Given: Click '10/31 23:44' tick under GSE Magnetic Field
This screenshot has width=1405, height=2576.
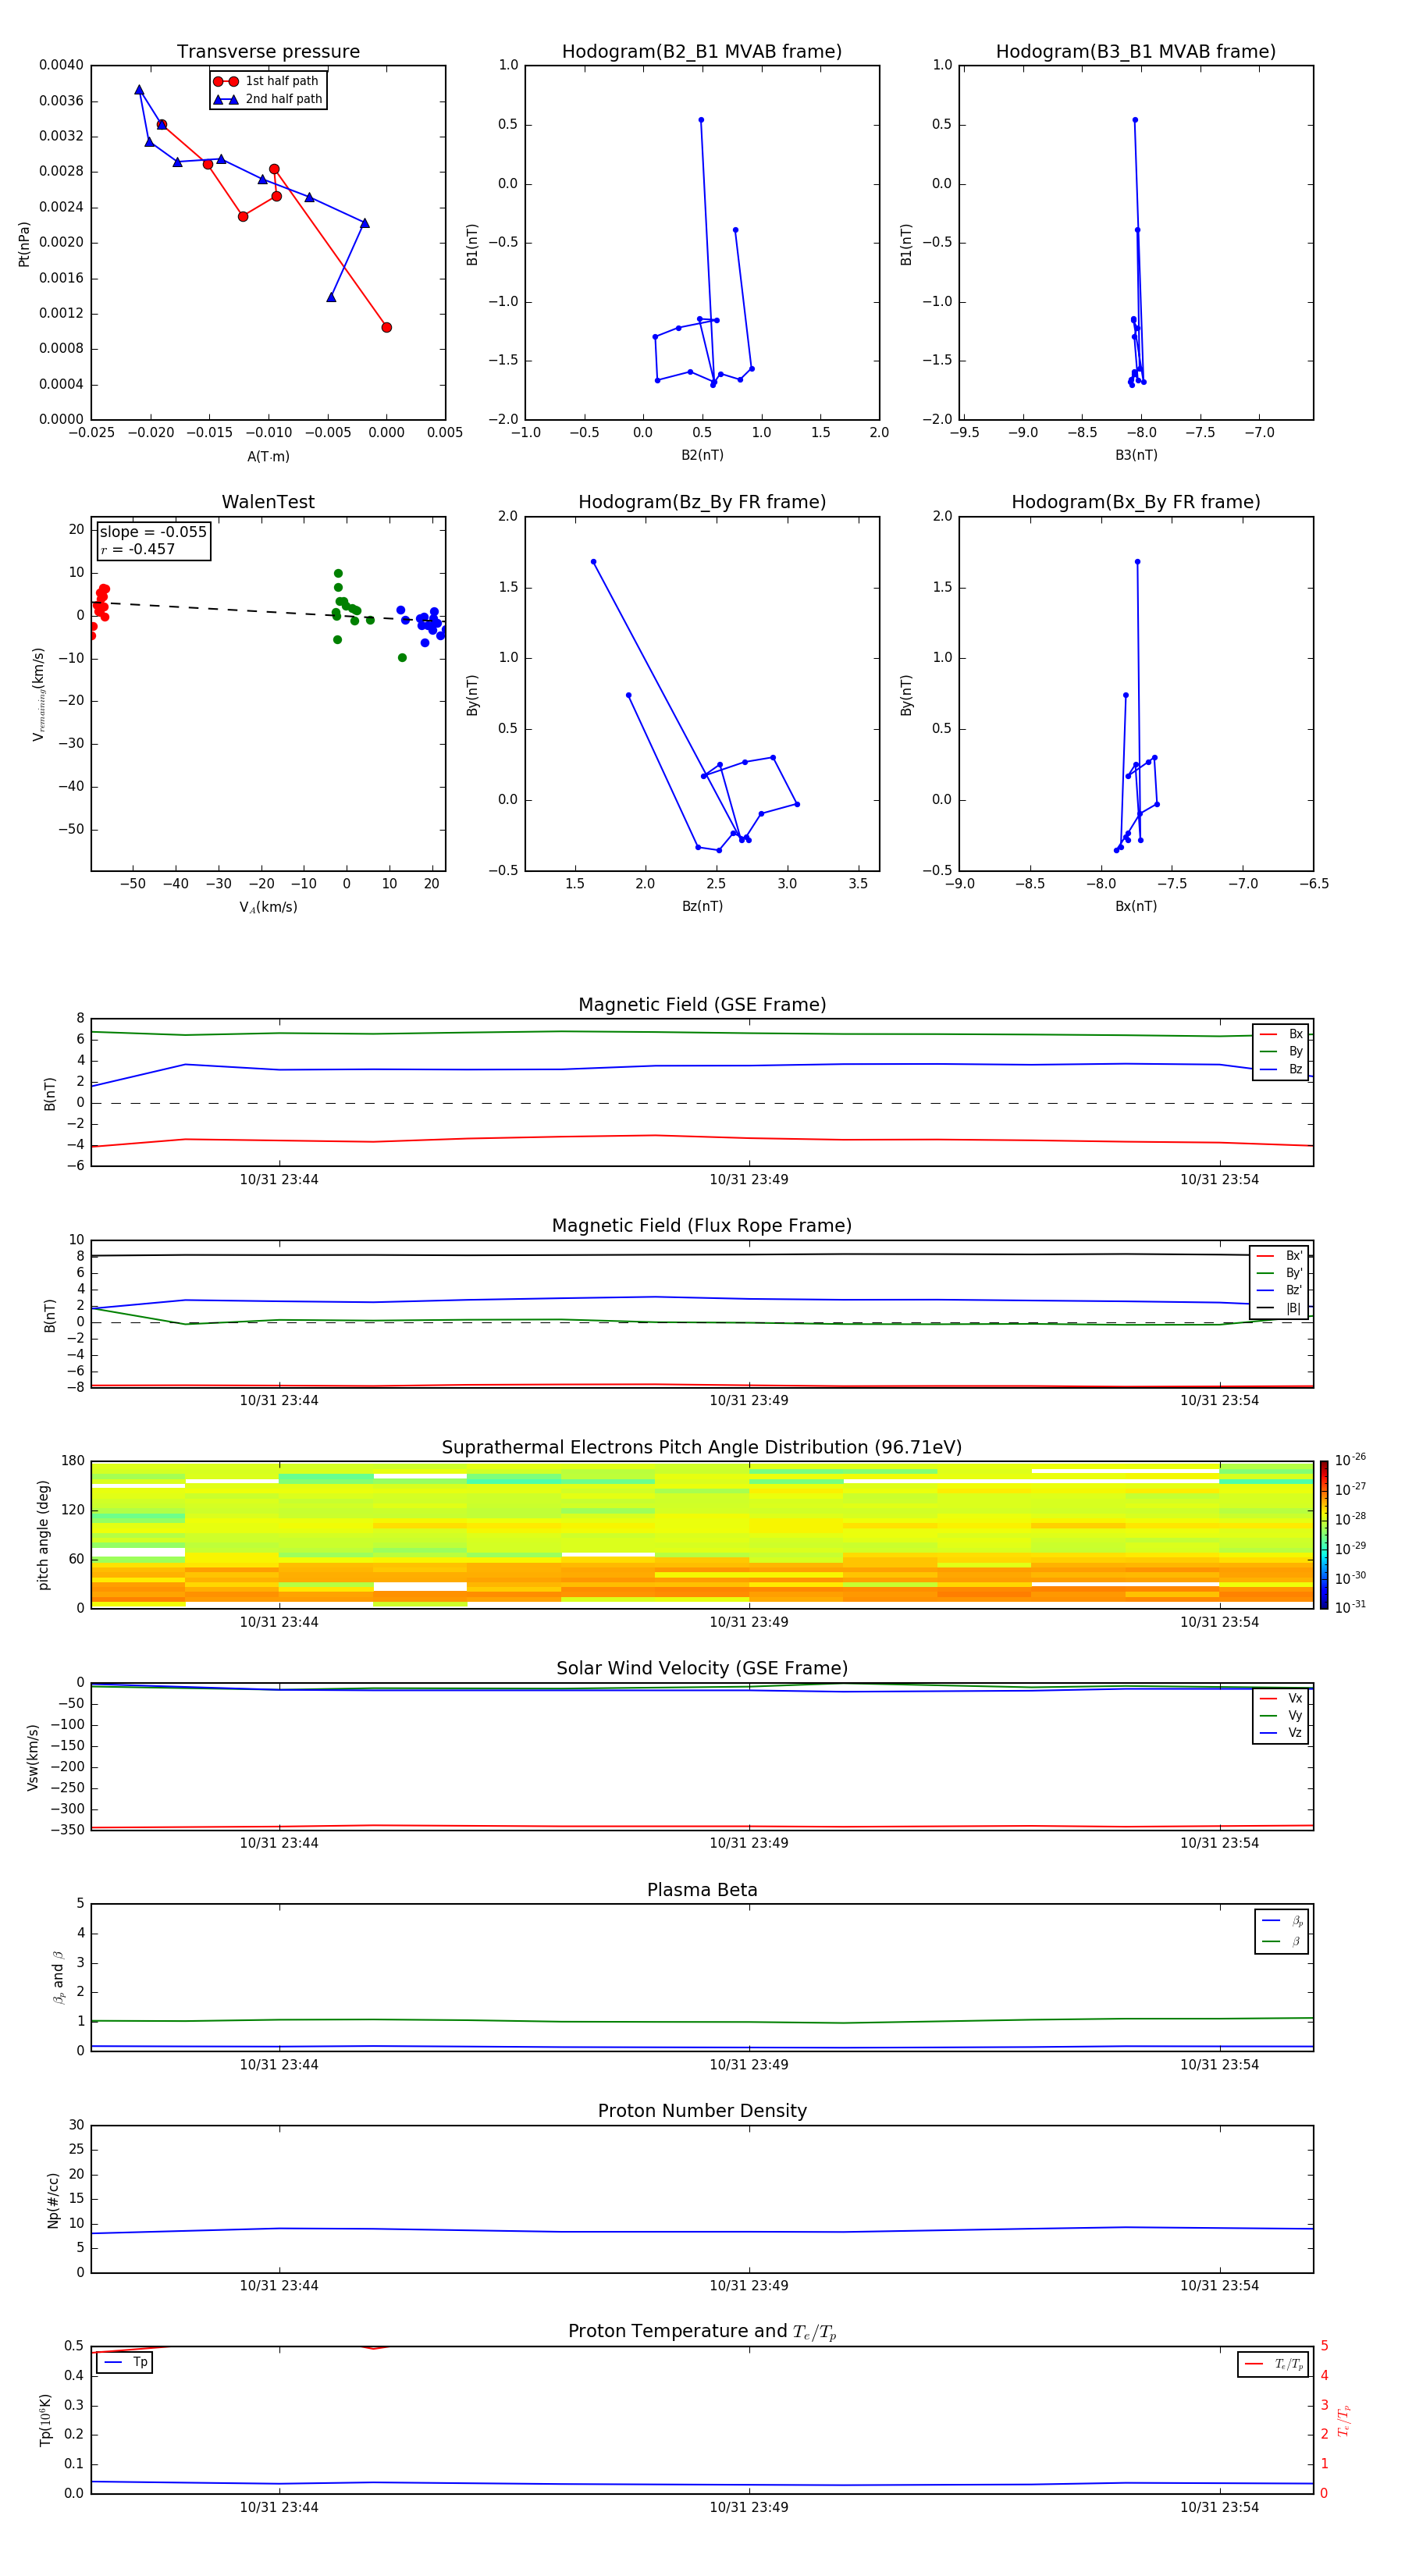Looking at the screenshot, I should tap(279, 1180).
